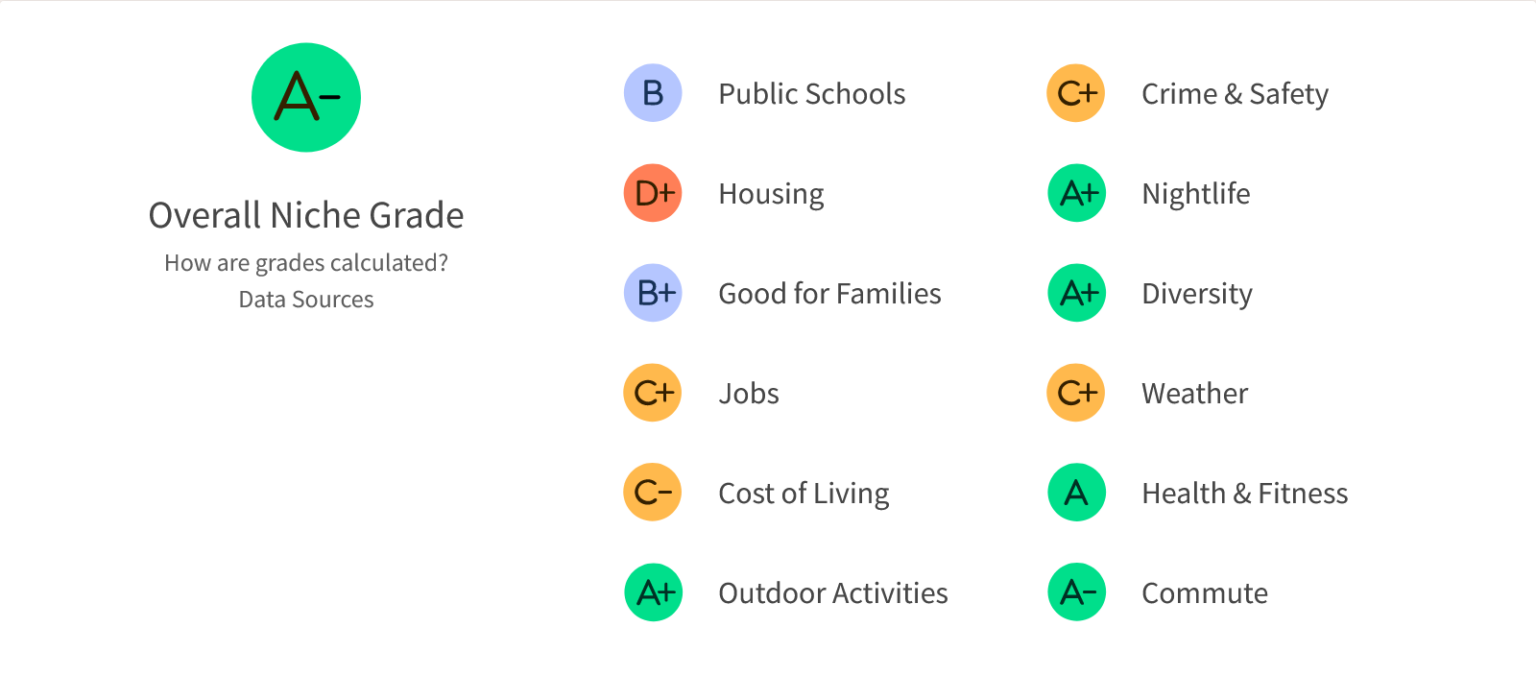Open the How are grades calculated page

pyautogui.click(x=306, y=262)
